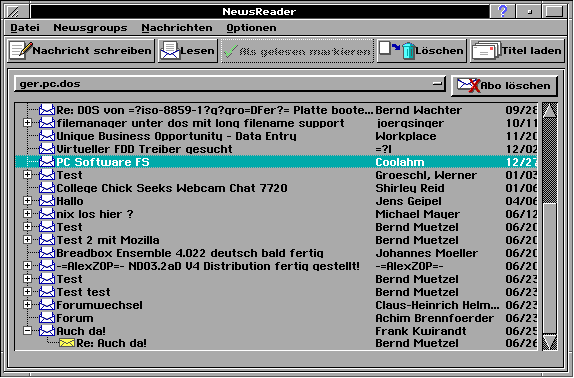
Task: Click the pencil icon on Nachricht schreiben
Action: pyautogui.click(x=20, y=50)
